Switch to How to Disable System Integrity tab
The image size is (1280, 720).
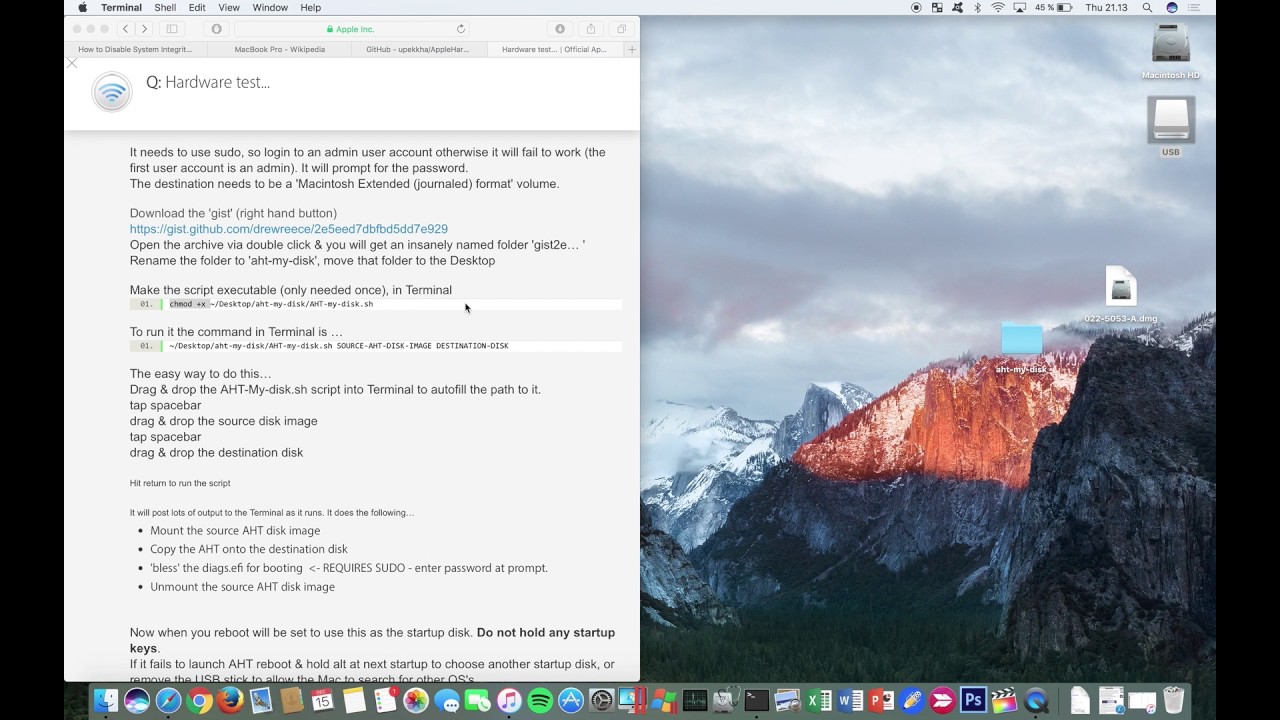tap(135, 49)
